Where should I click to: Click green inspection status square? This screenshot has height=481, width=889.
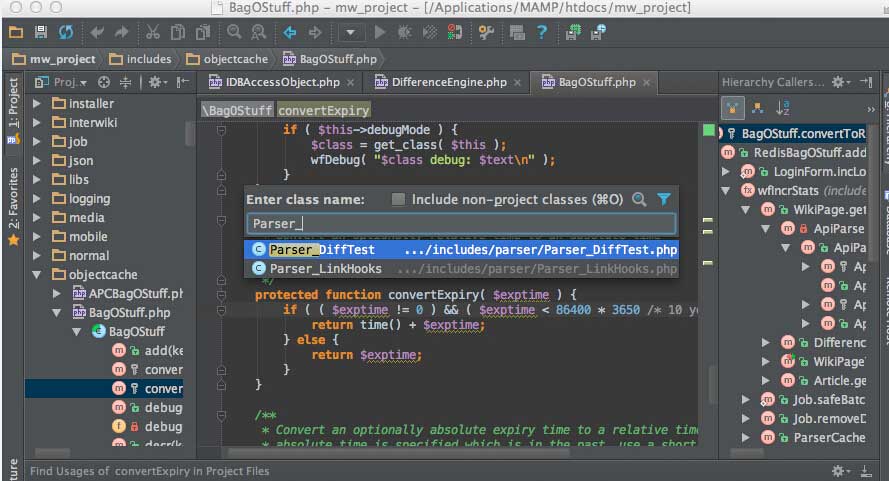[708, 130]
